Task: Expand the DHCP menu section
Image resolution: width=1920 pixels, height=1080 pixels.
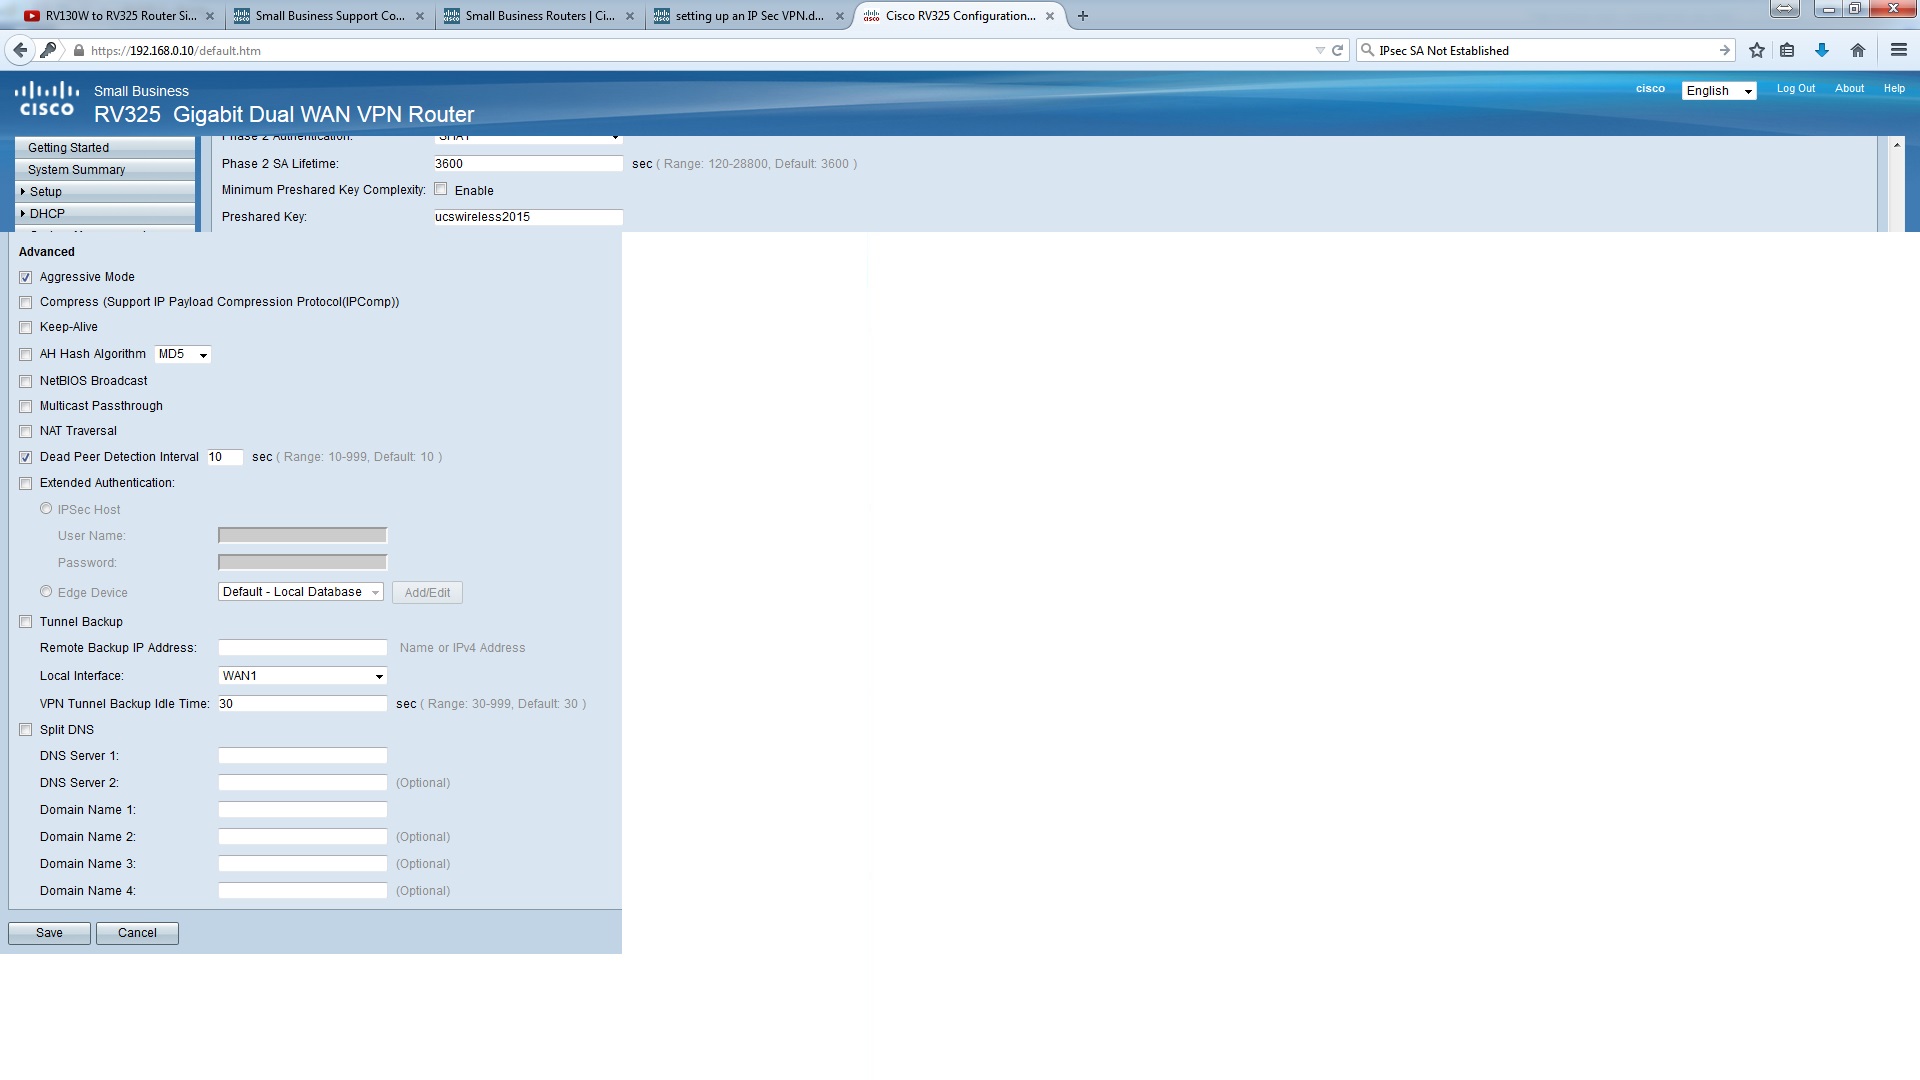Action: coord(105,213)
